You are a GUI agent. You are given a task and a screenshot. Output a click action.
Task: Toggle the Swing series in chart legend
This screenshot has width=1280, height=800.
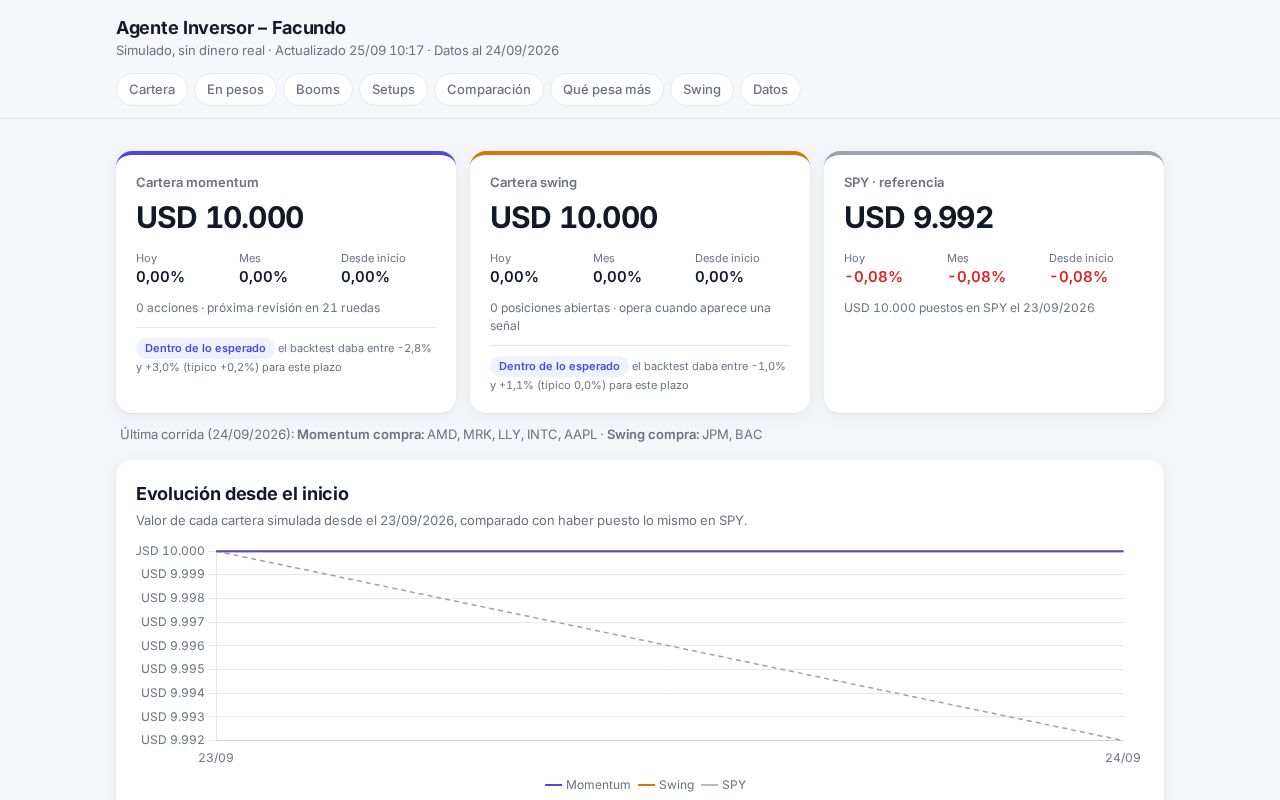click(666, 785)
